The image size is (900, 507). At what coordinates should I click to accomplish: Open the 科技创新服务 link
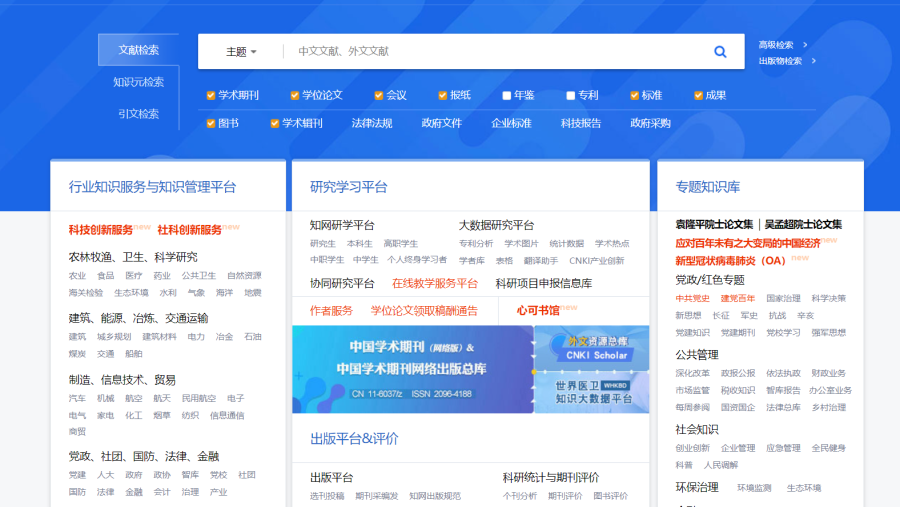tap(100, 230)
